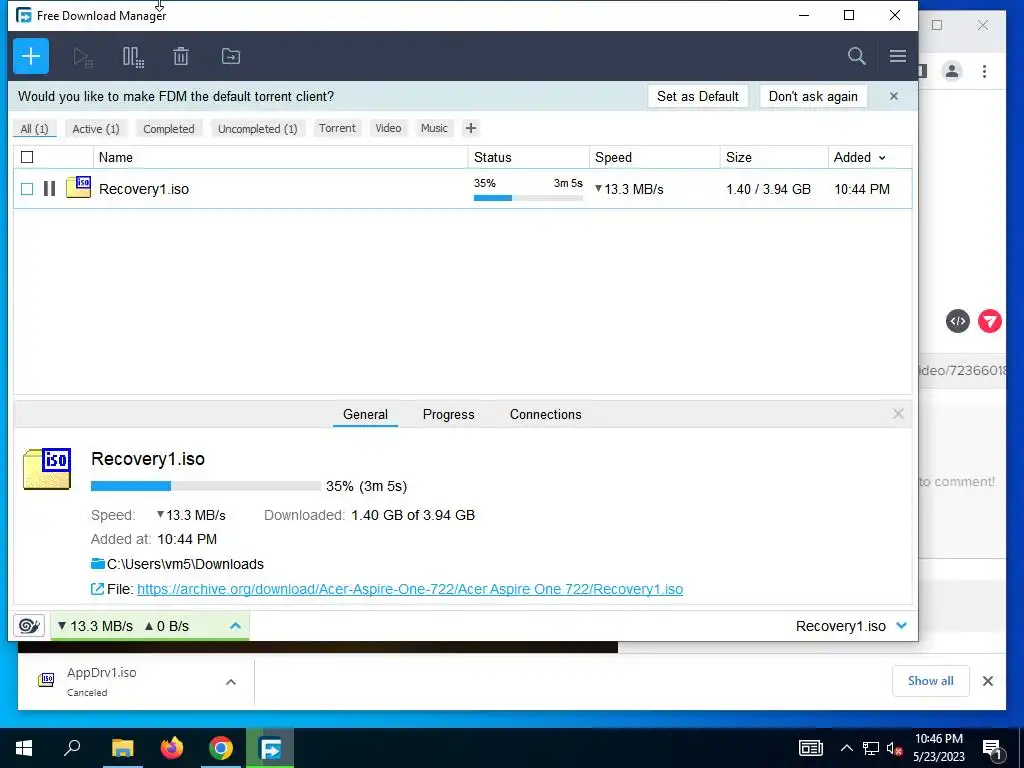
Task: Open the search magnifier in FDM
Action: (857, 56)
